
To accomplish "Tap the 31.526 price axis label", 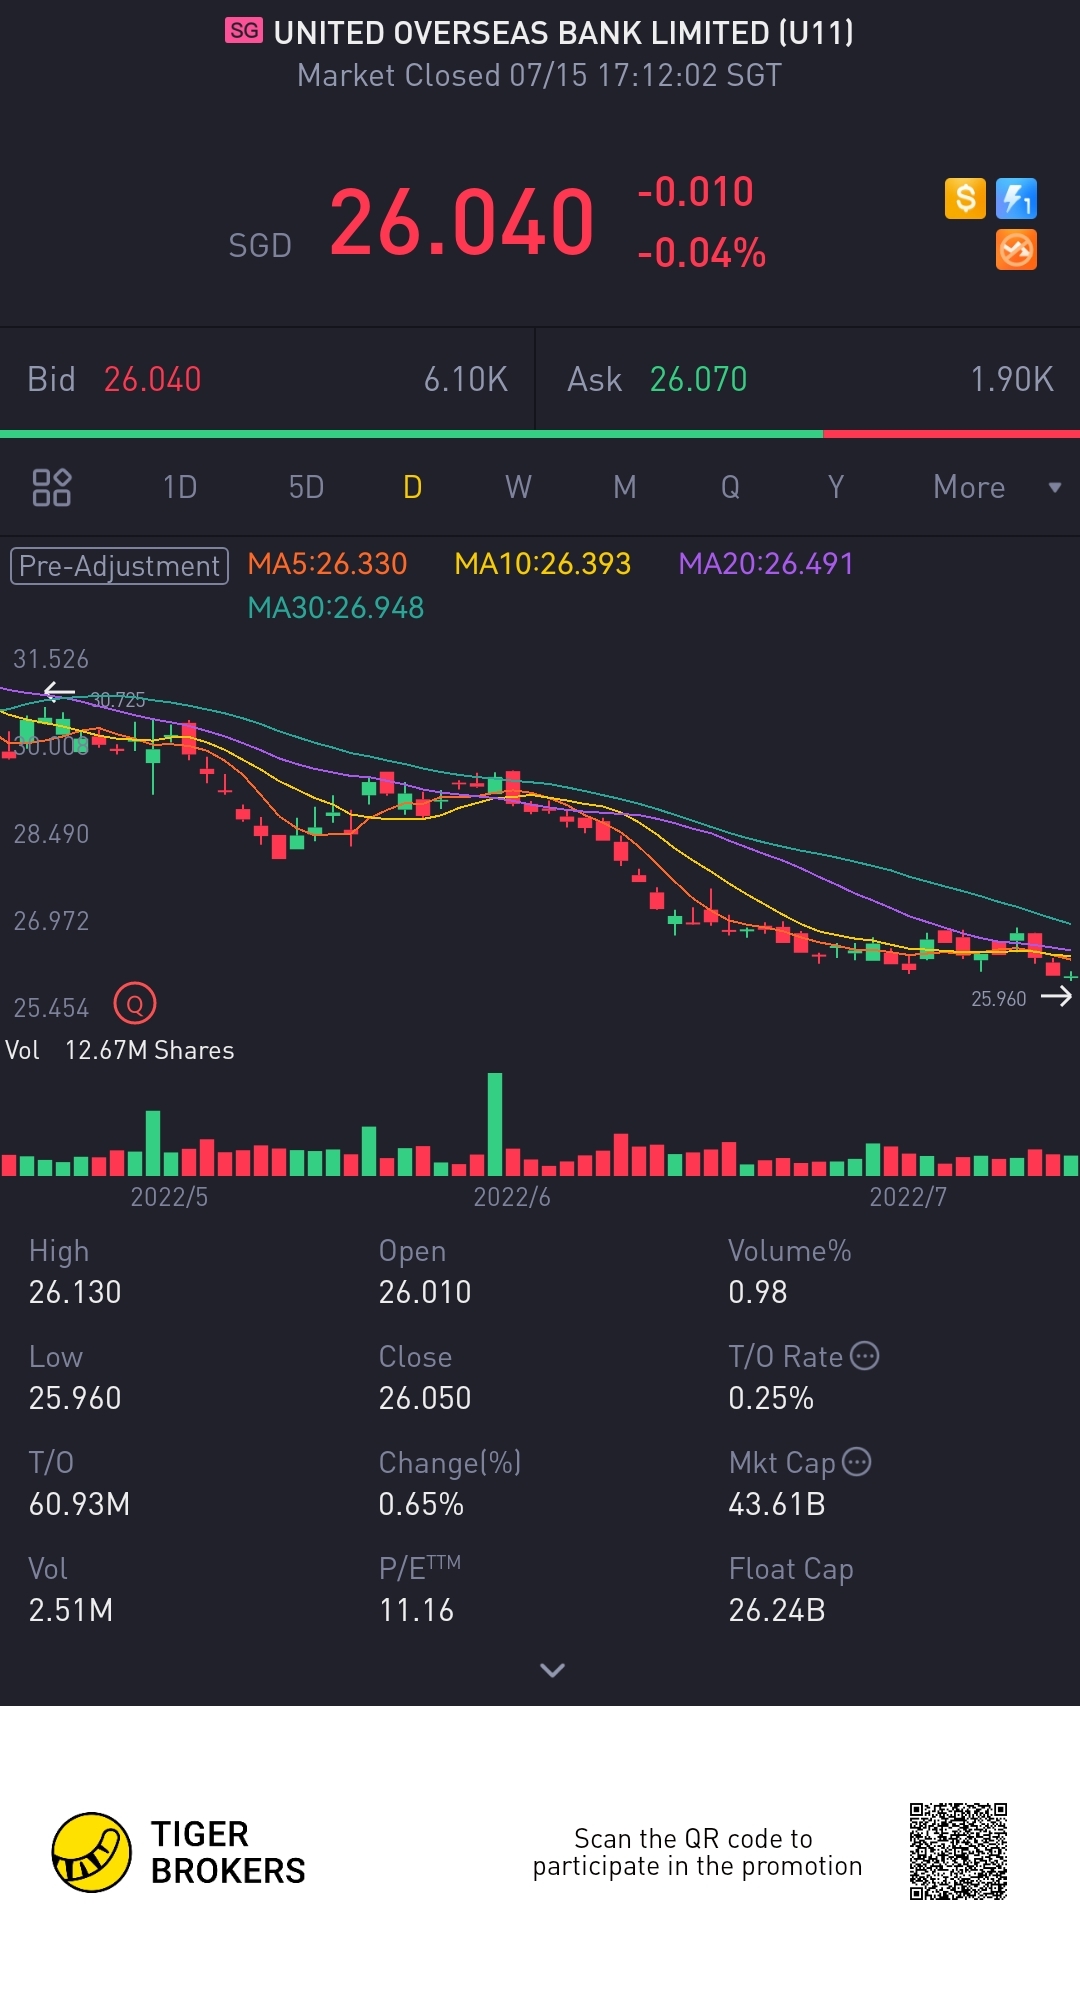I will pos(51,659).
